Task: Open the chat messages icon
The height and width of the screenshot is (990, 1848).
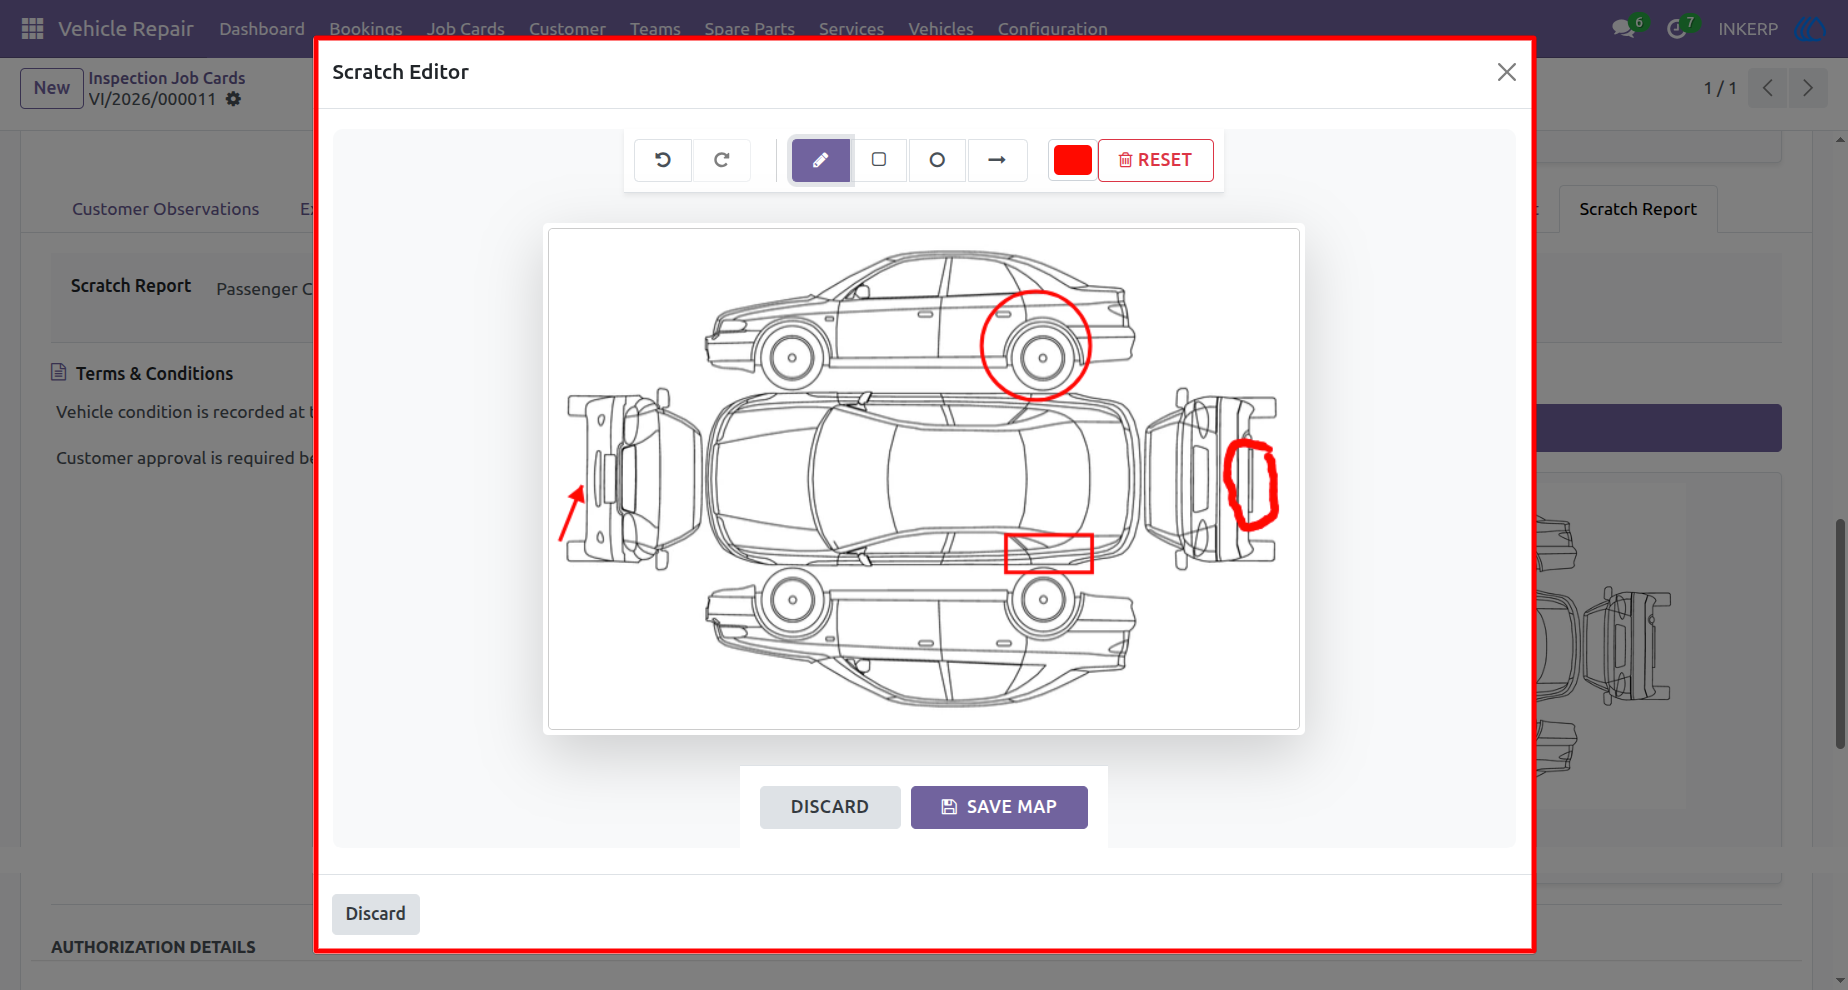Action: pyautogui.click(x=1624, y=29)
